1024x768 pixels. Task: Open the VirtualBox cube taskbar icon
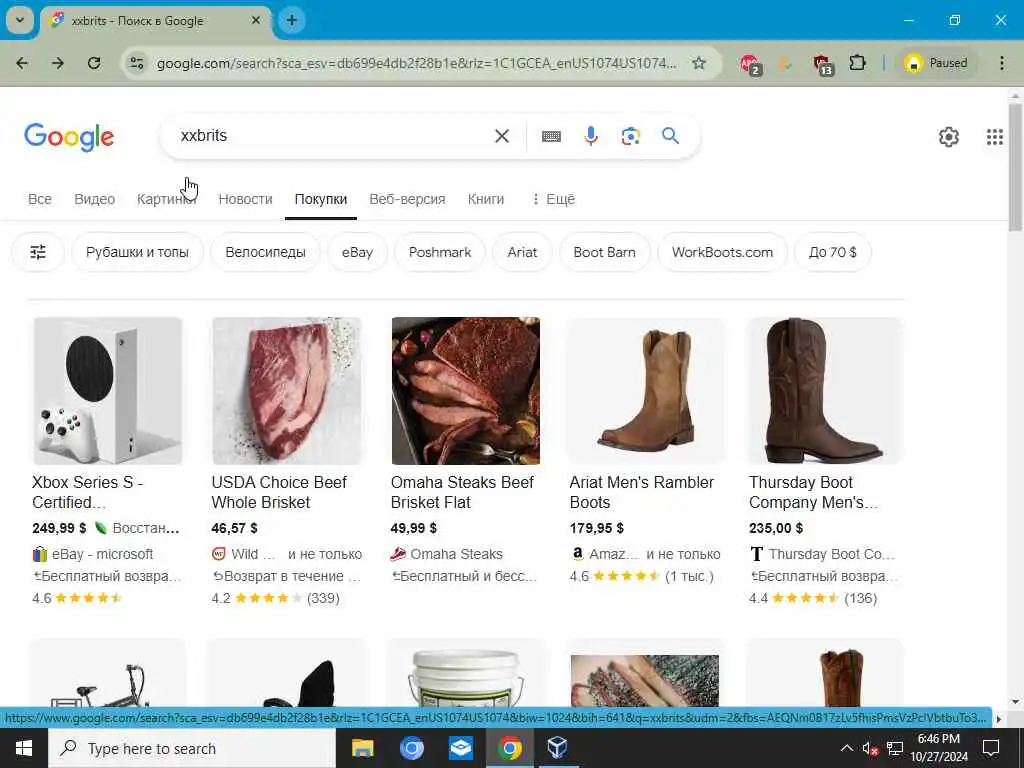point(557,748)
